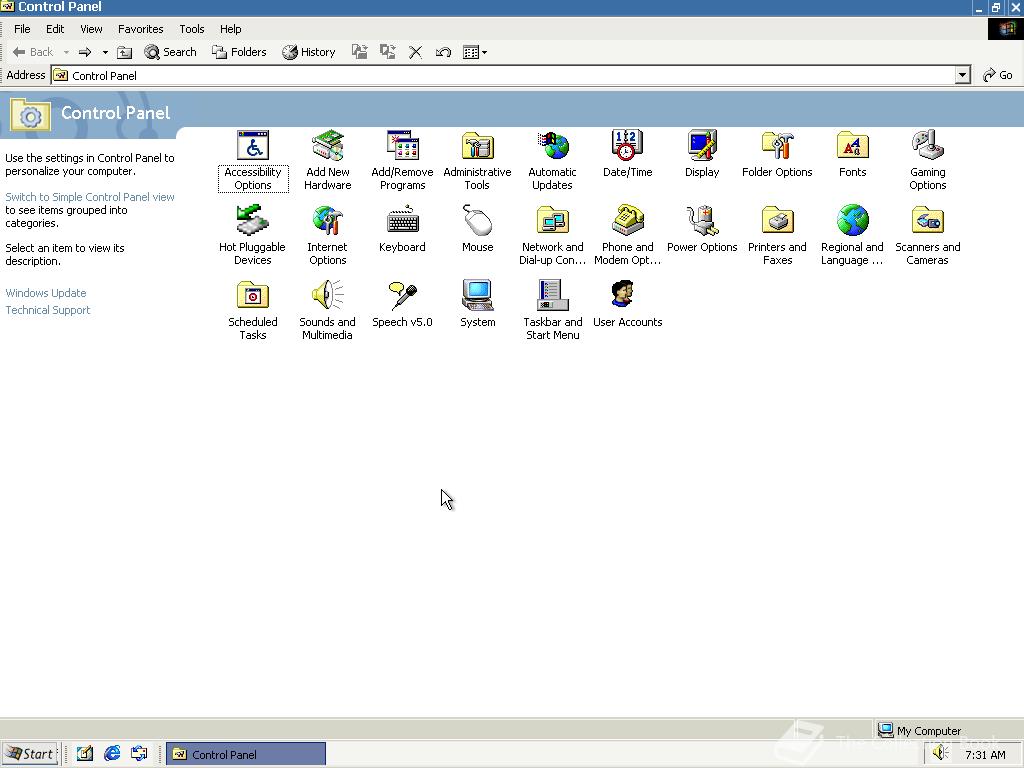
Task: Open Accessibility Options icon
Action: [253, 160]
